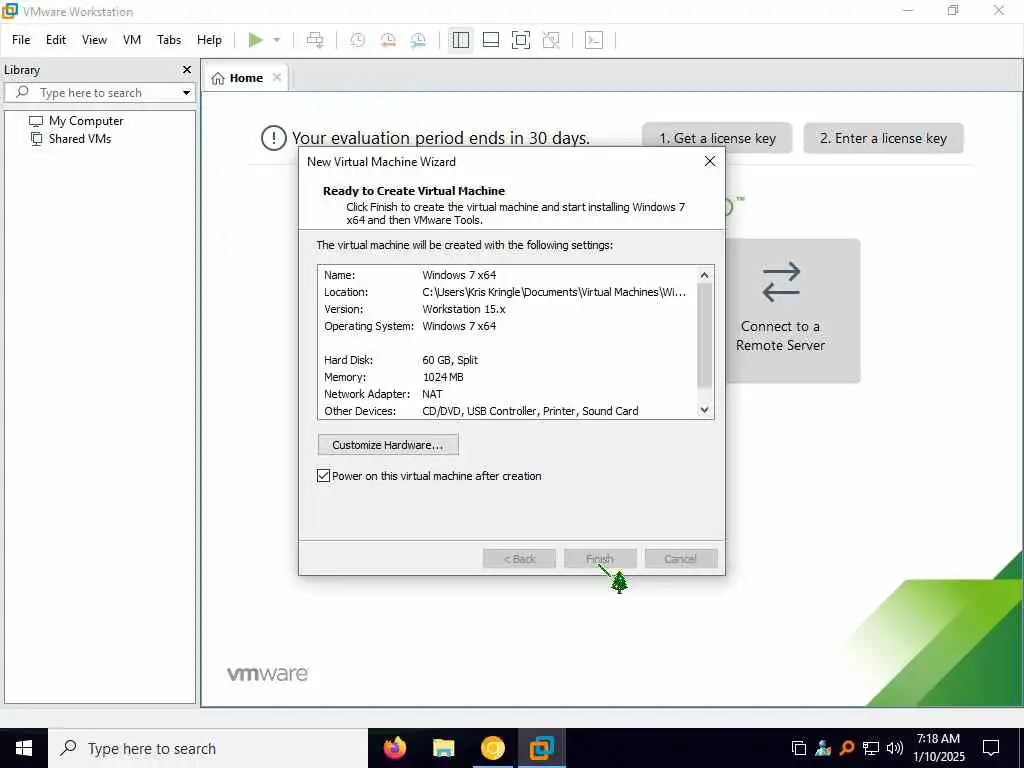
Task: Click the green Power On play icon
Action: point(255,40)
